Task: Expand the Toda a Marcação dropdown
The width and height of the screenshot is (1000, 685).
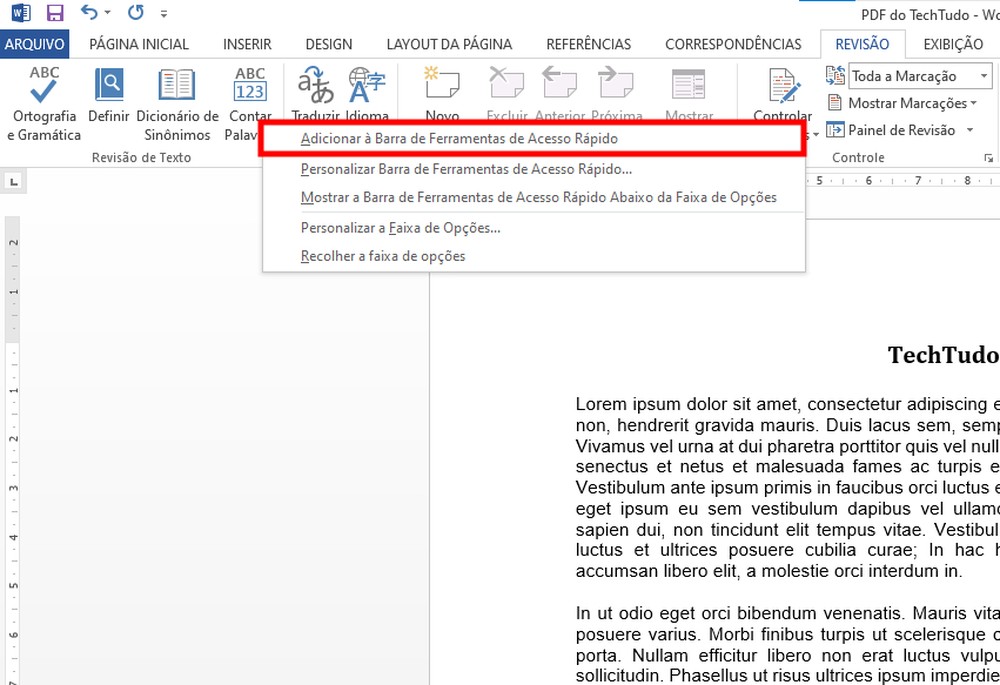Action: coord(984,76)
